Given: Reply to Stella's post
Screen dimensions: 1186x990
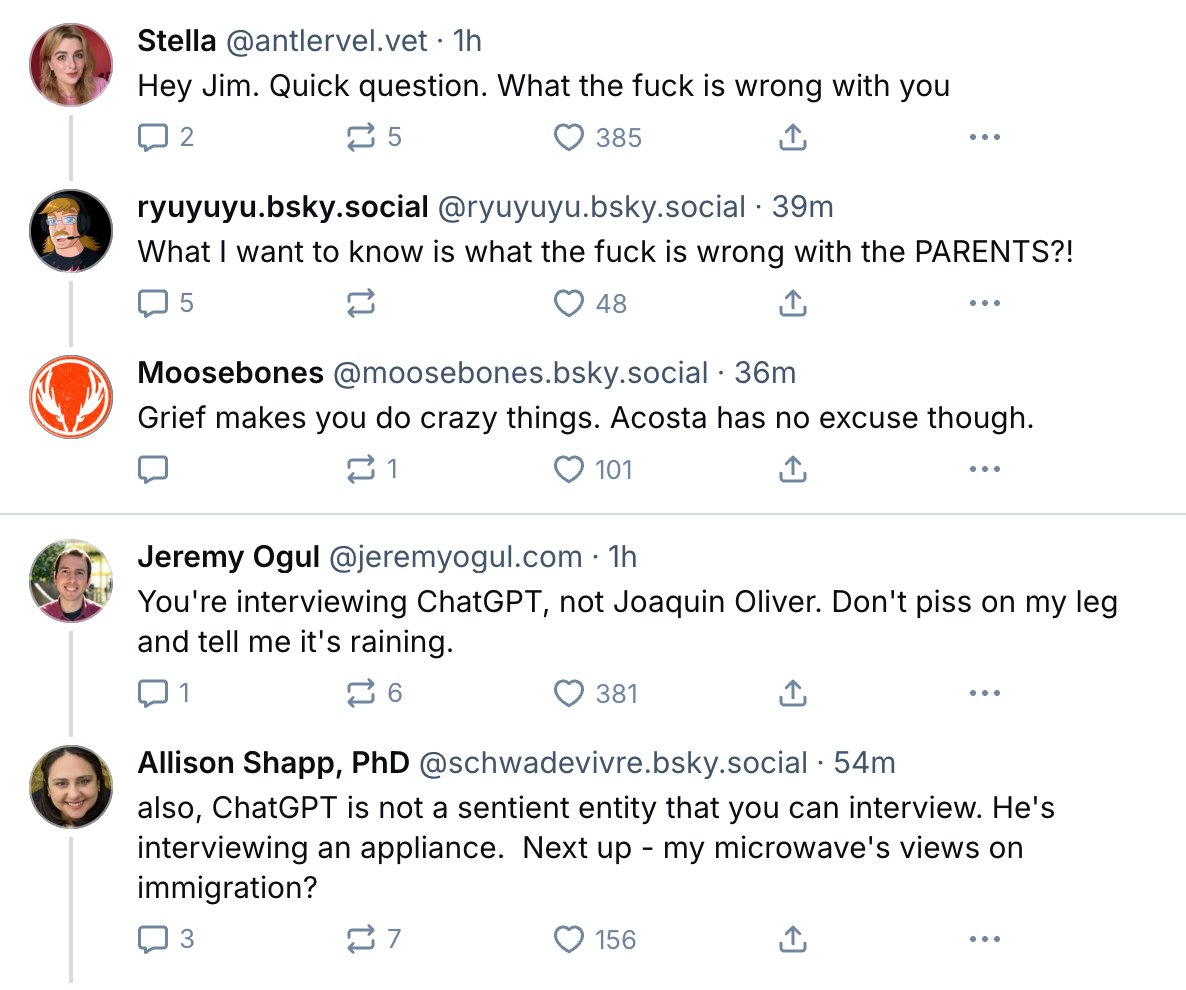Looking at the screenshot, I should (152, 137).
